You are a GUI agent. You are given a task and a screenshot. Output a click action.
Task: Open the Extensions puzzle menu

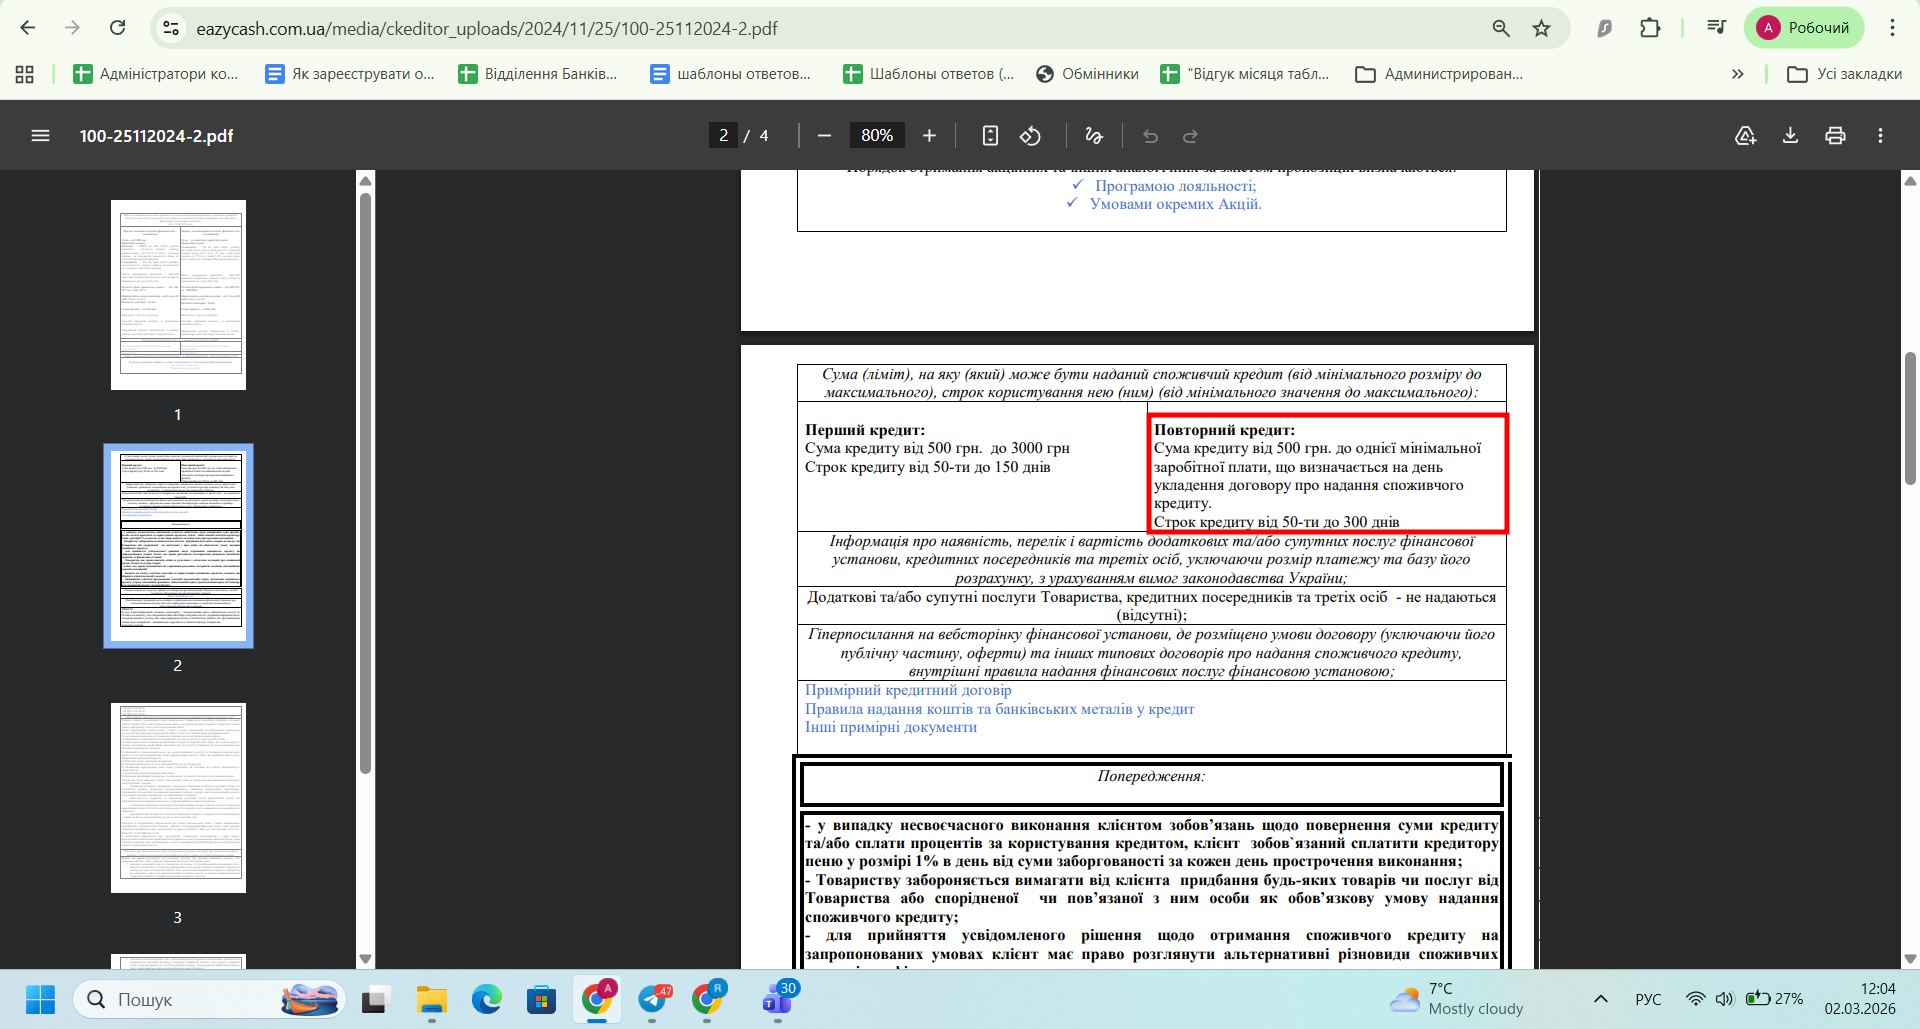click(x=1650, y=28)
